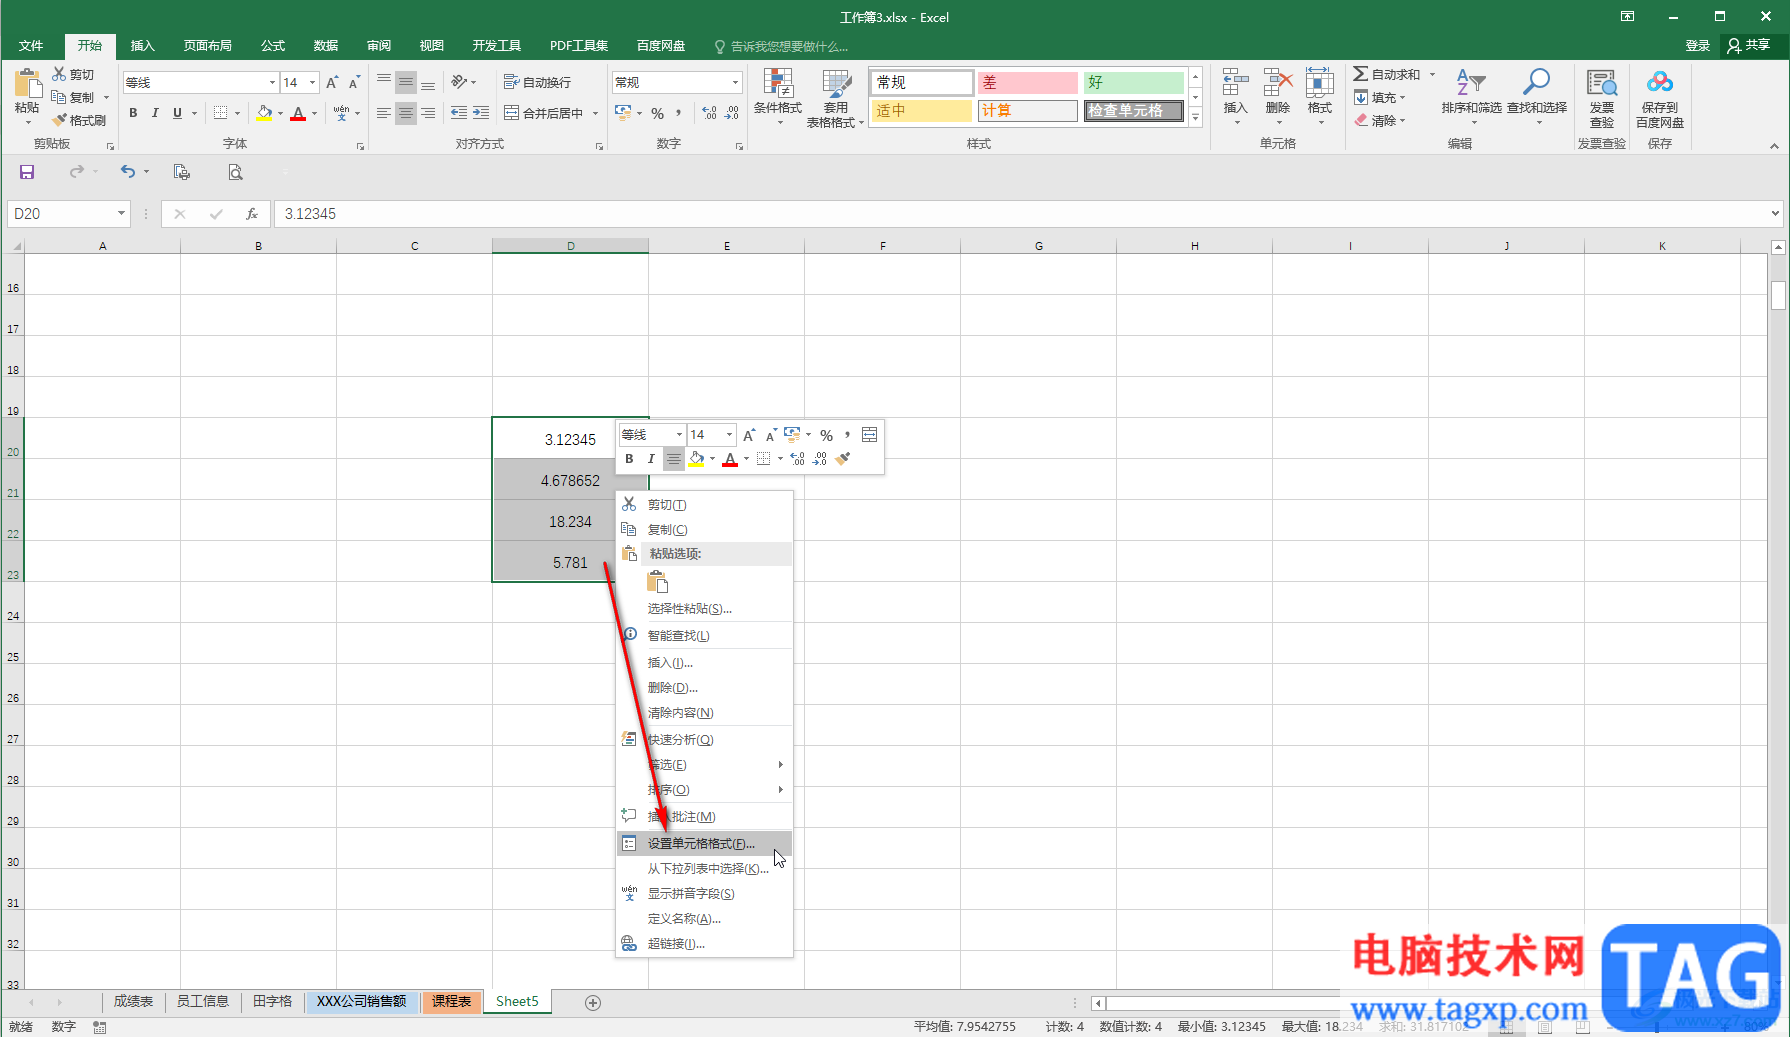Click the Insert cells (插入) icon

1236,83
